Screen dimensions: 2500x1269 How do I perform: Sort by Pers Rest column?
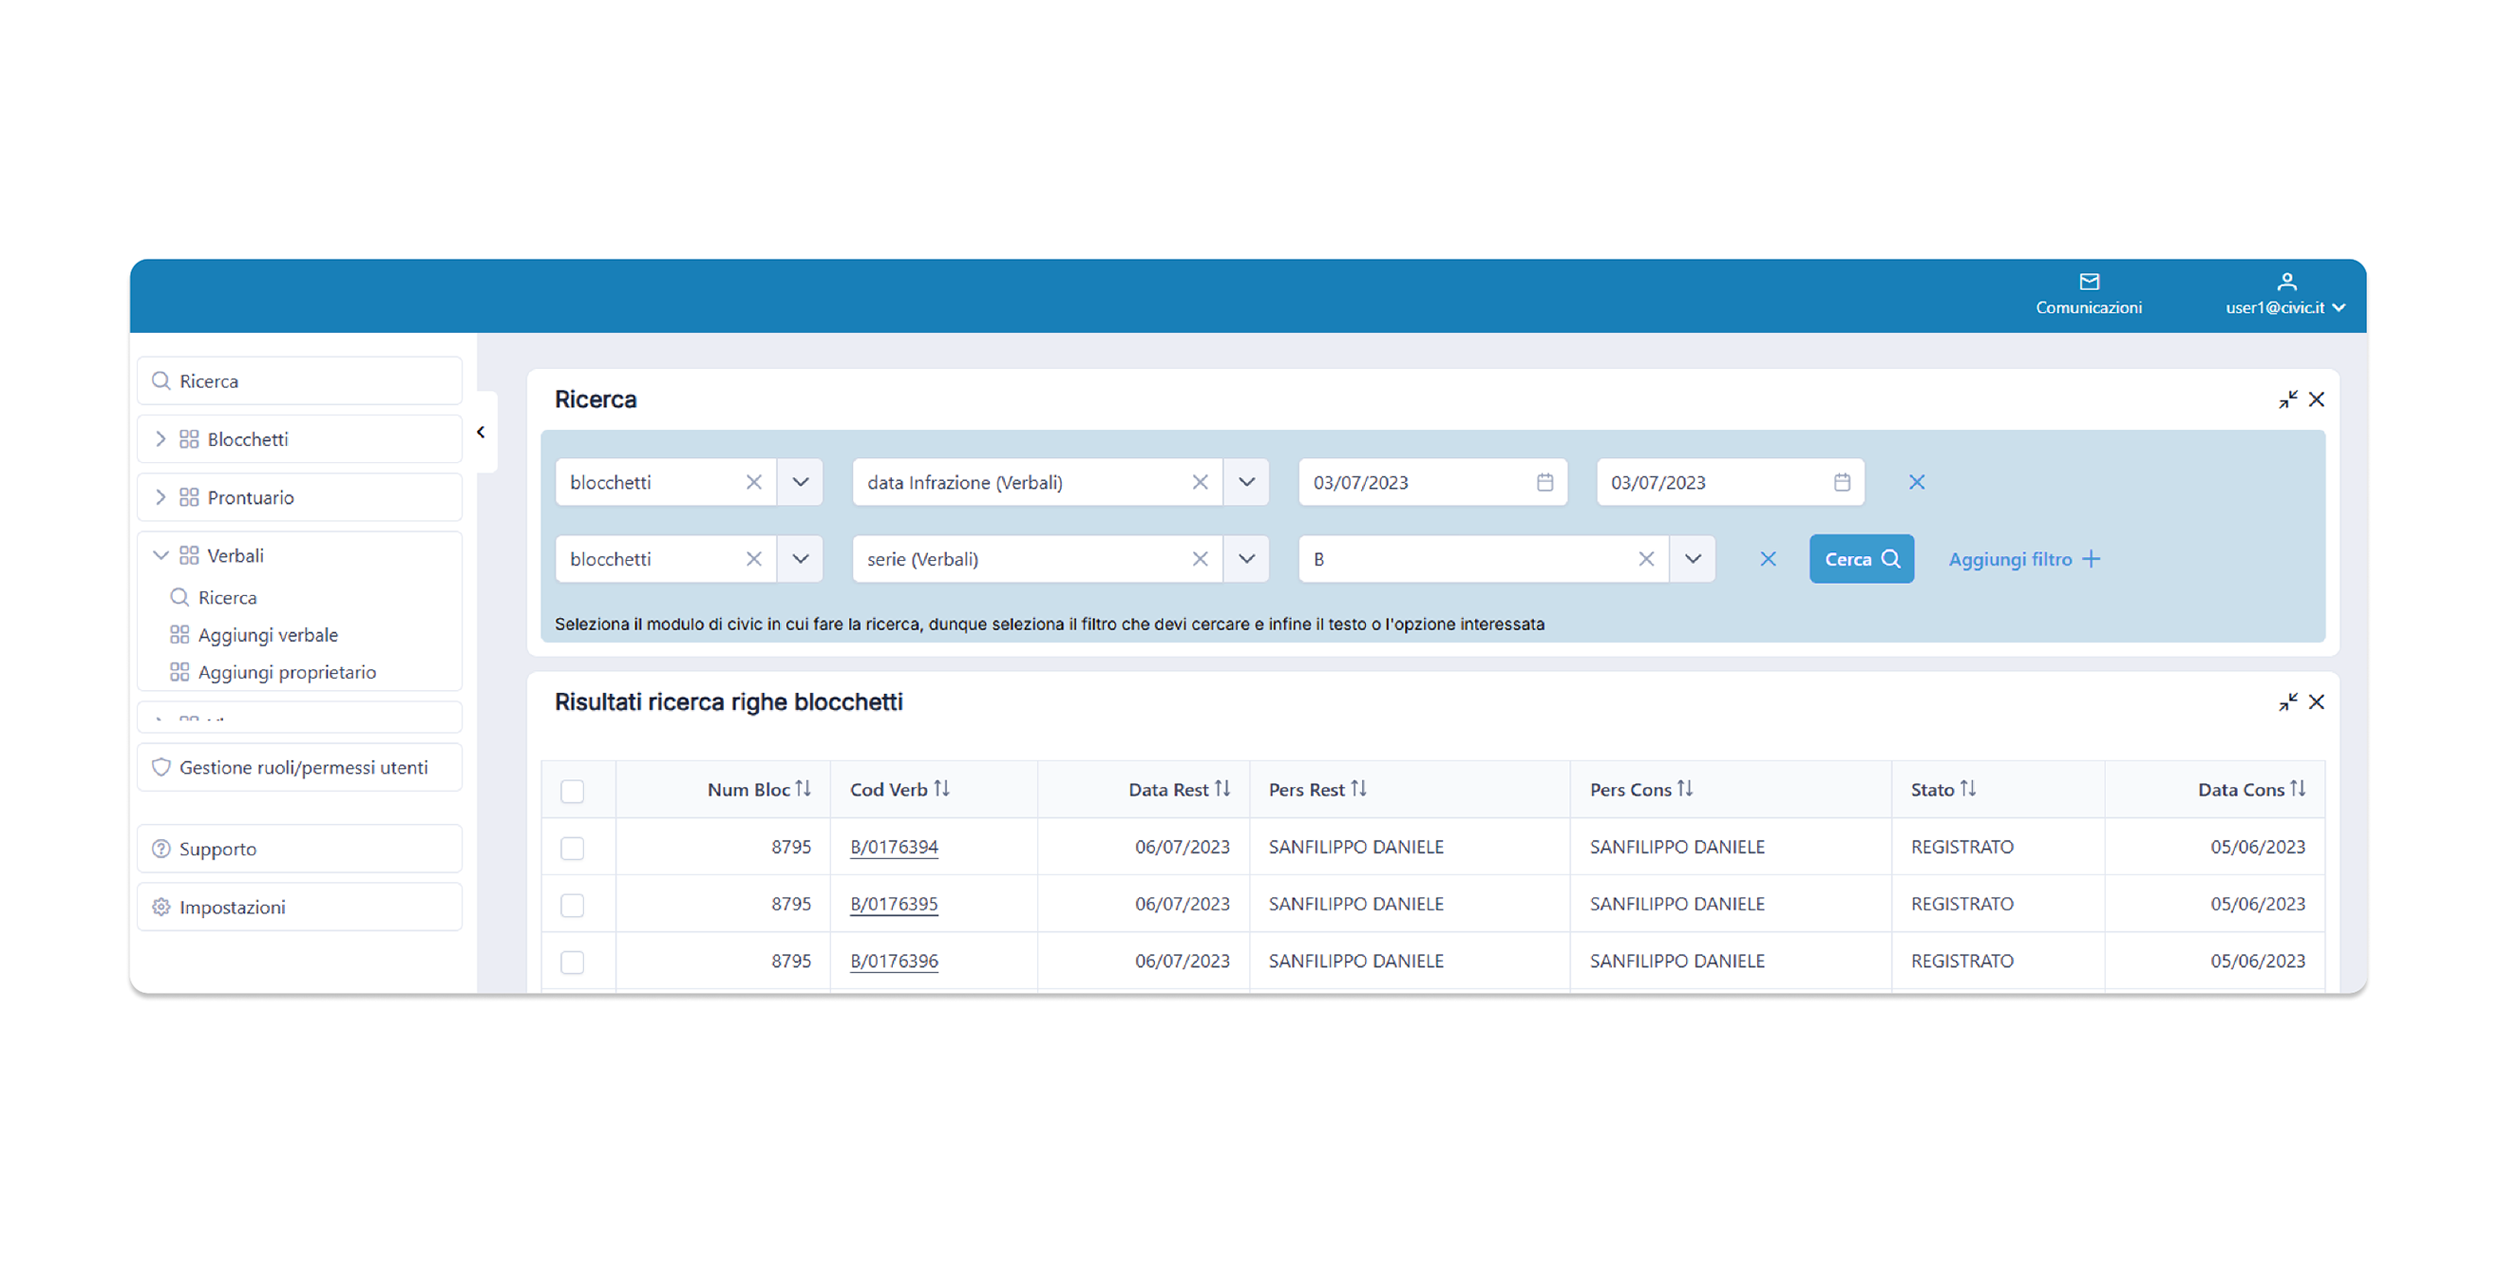click(1358, 789)
